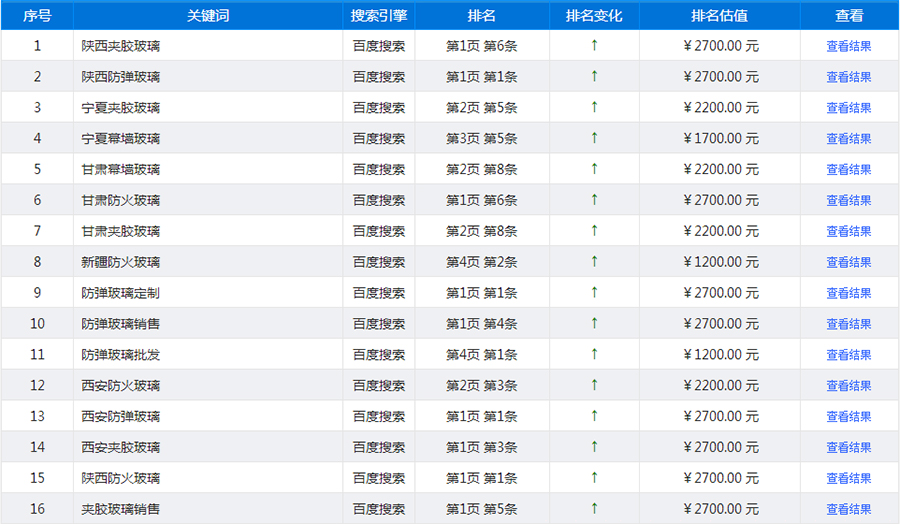Select keyword 夹胶玻璃销售
Screen dimensions: 900x524
[x=121, y=510]
